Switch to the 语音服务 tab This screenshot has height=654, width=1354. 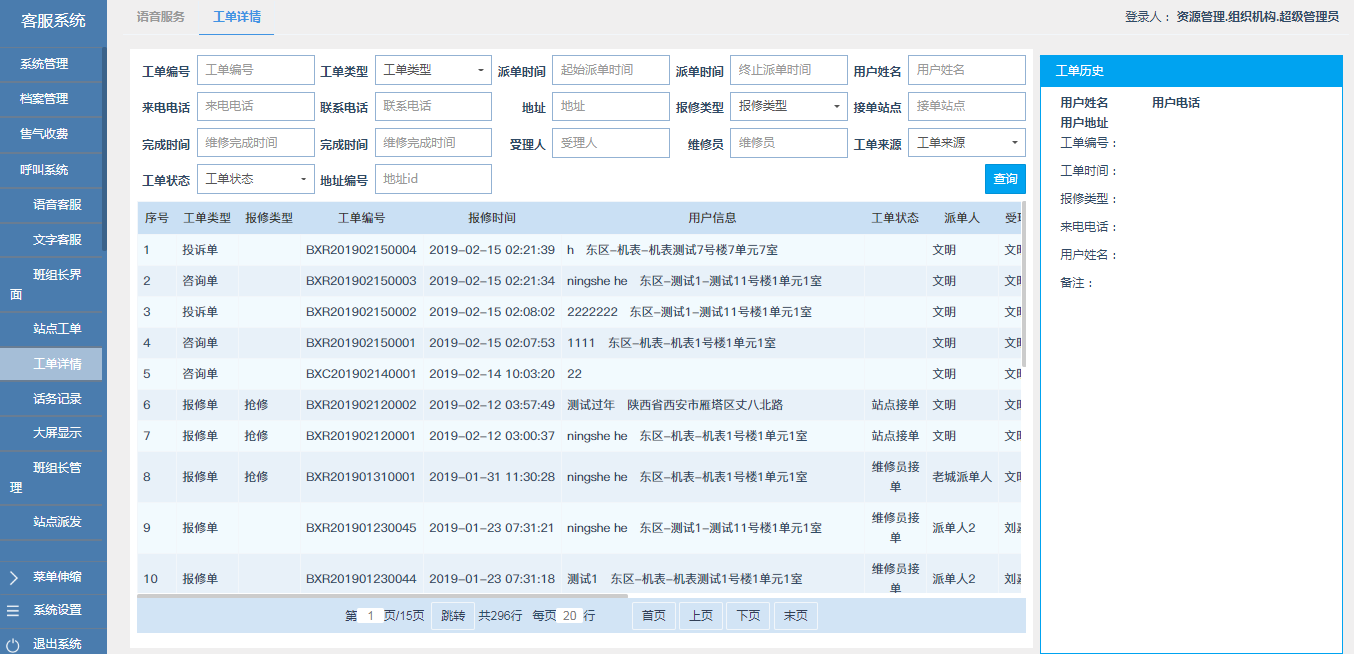tap(160, 17)
